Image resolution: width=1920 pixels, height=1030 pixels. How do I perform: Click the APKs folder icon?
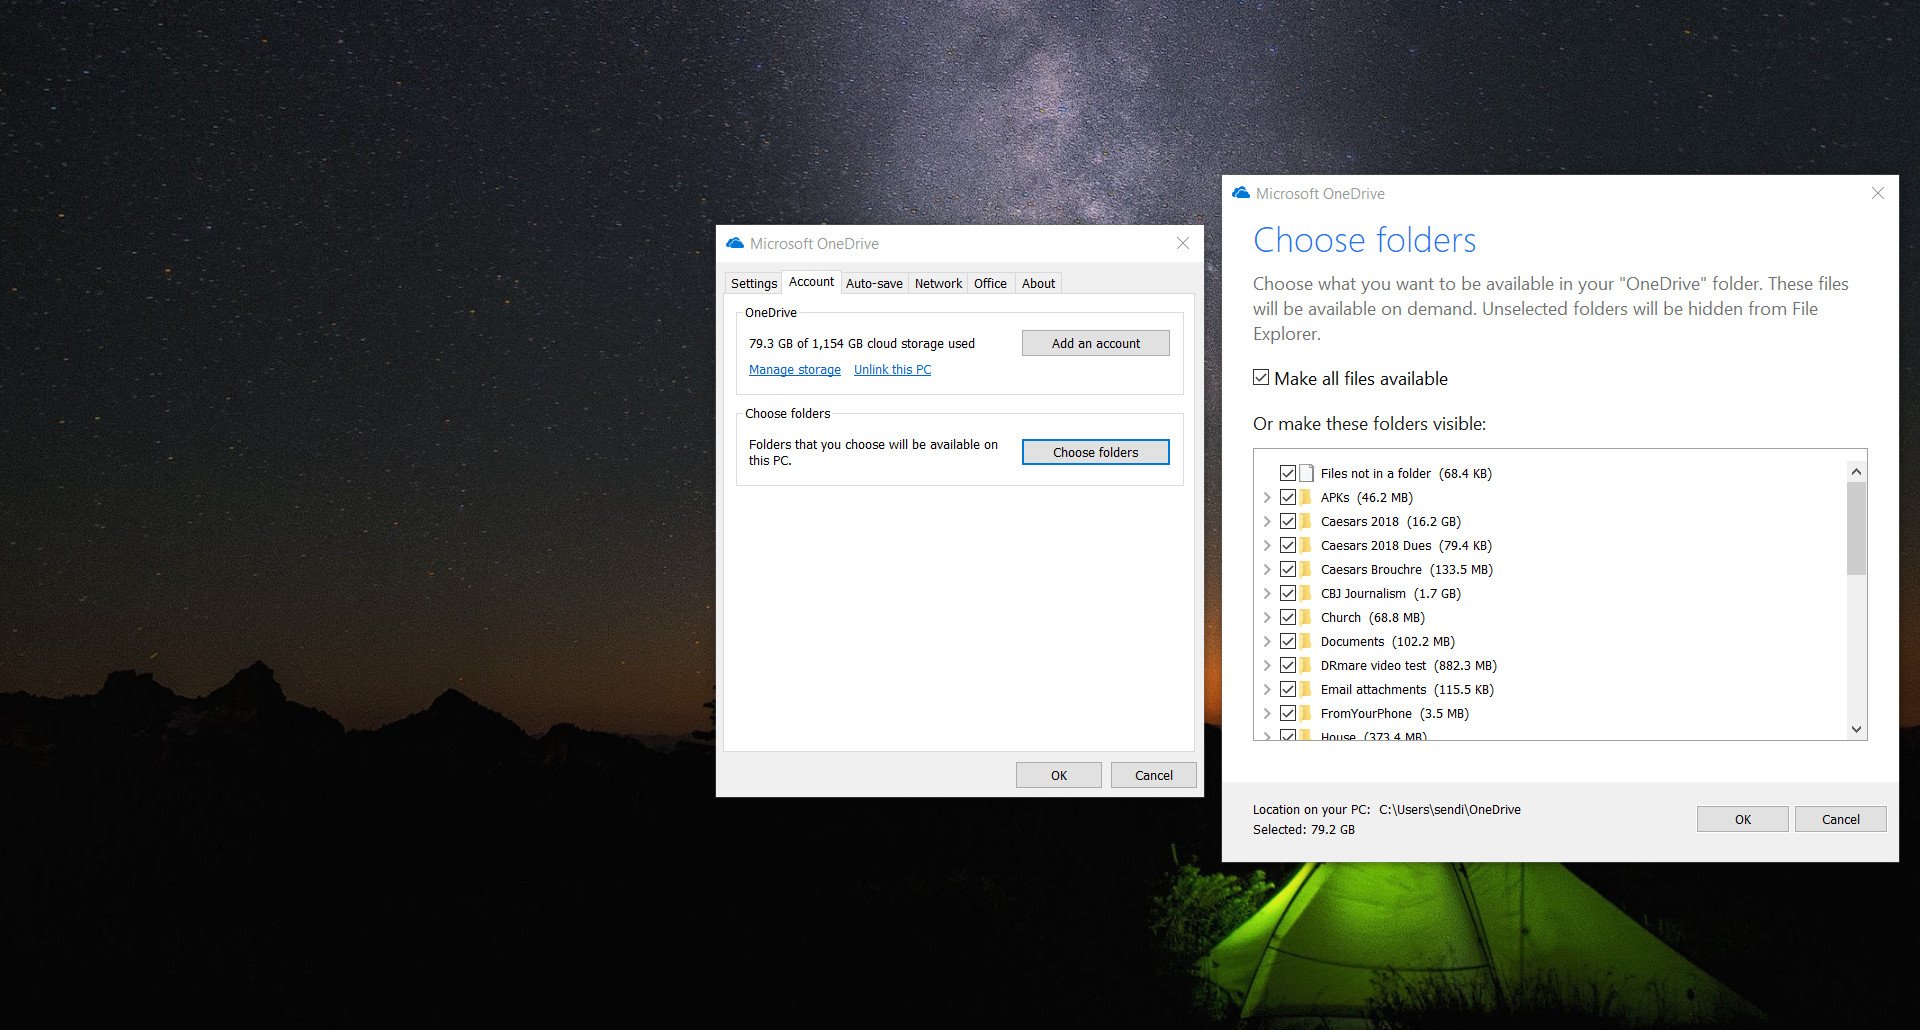(x=1306, y=497)
